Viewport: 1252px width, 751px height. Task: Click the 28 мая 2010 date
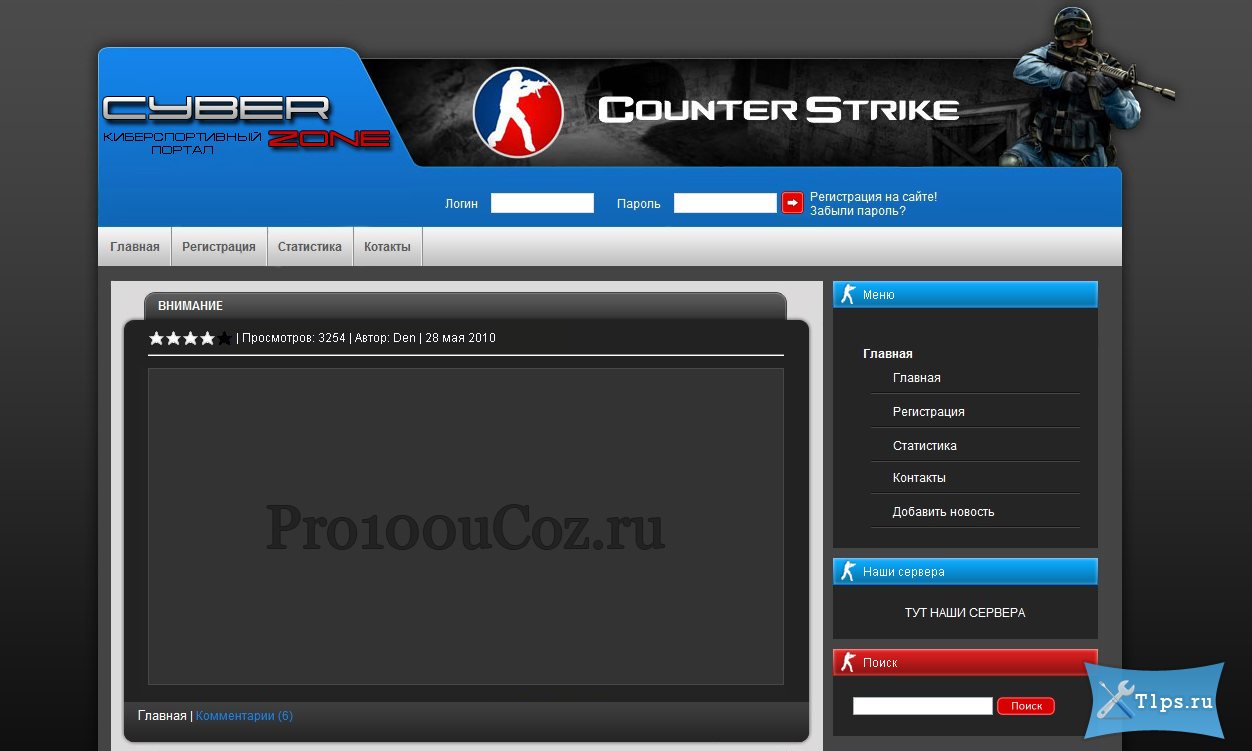(x=460, y=338)
